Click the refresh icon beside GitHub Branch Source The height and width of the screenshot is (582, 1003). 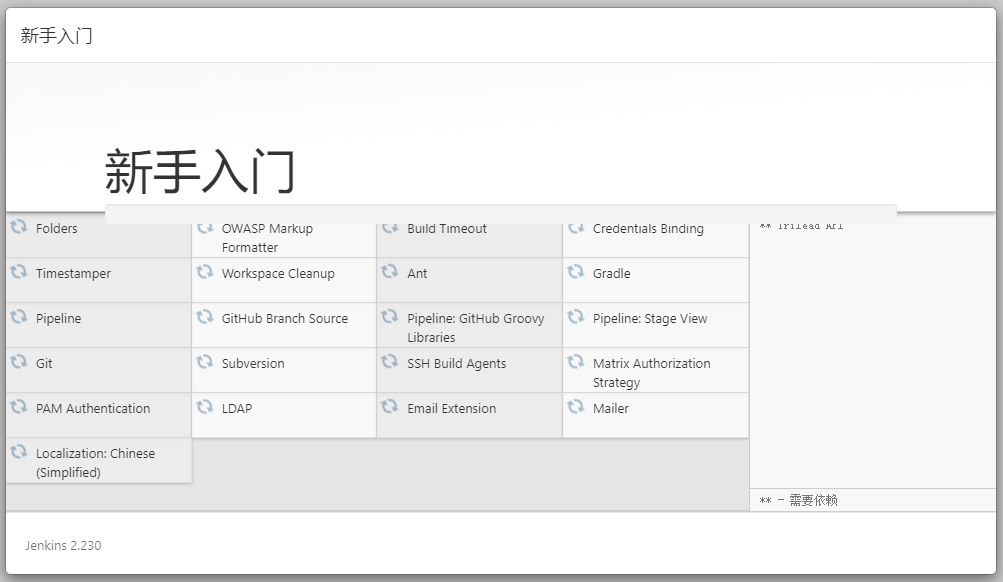coord(205,317)
